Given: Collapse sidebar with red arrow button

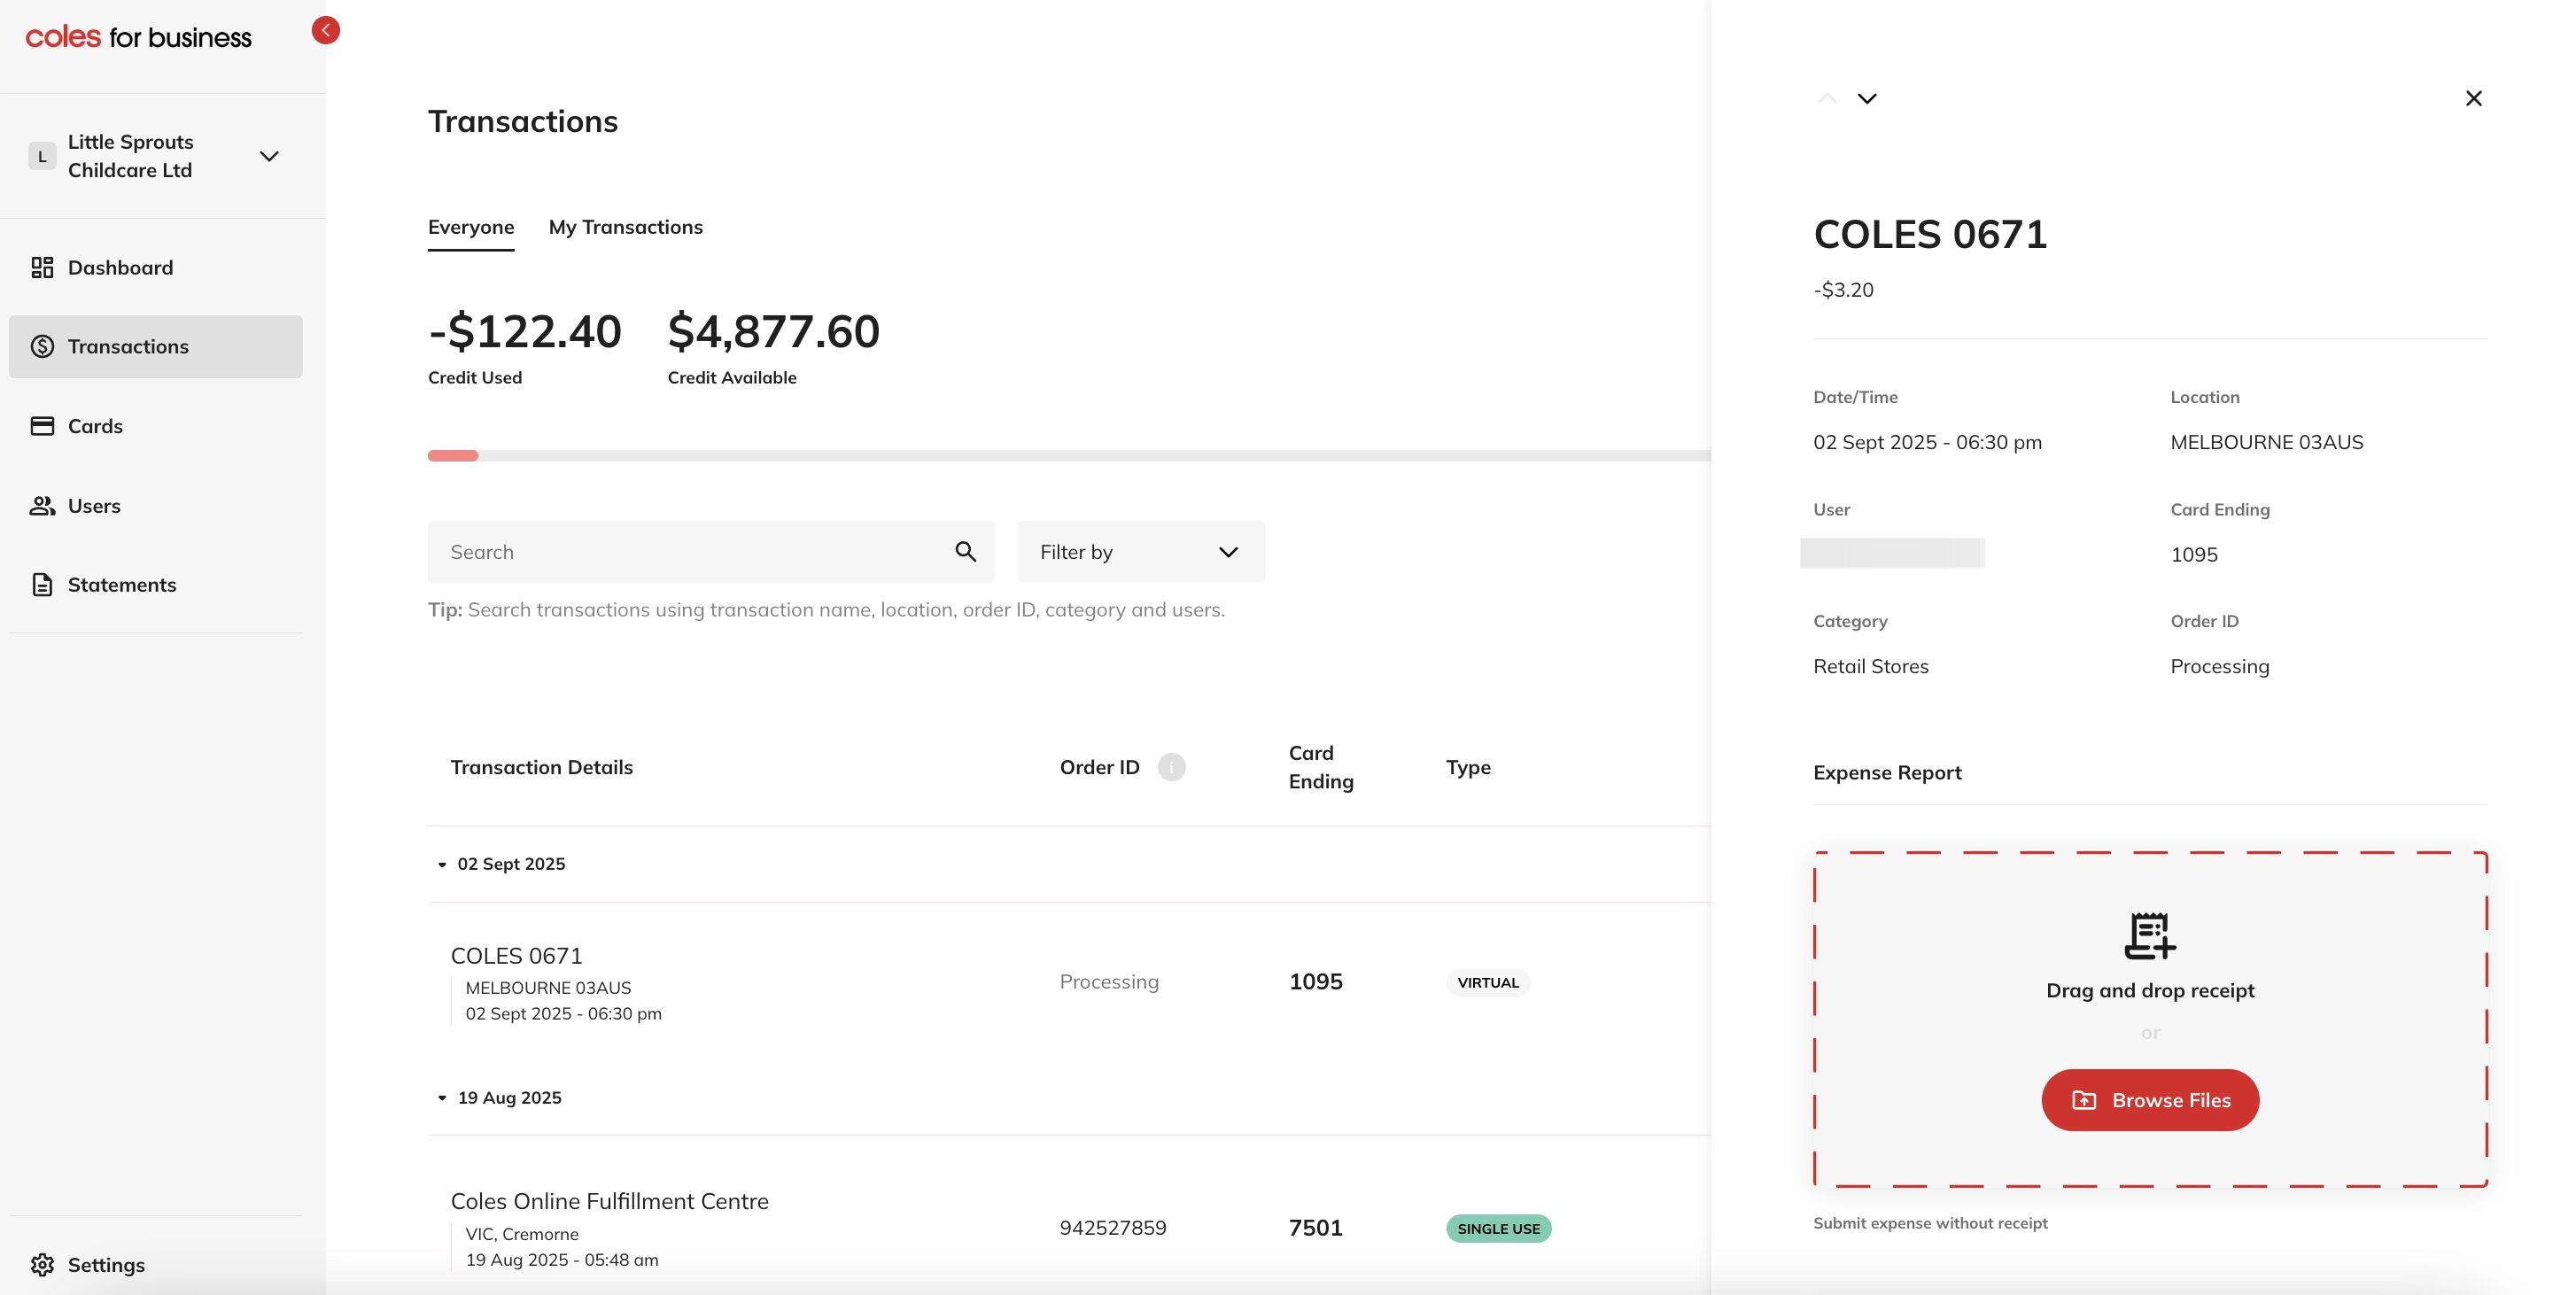Looking at the screenshot, I should (x=325, y=30).
